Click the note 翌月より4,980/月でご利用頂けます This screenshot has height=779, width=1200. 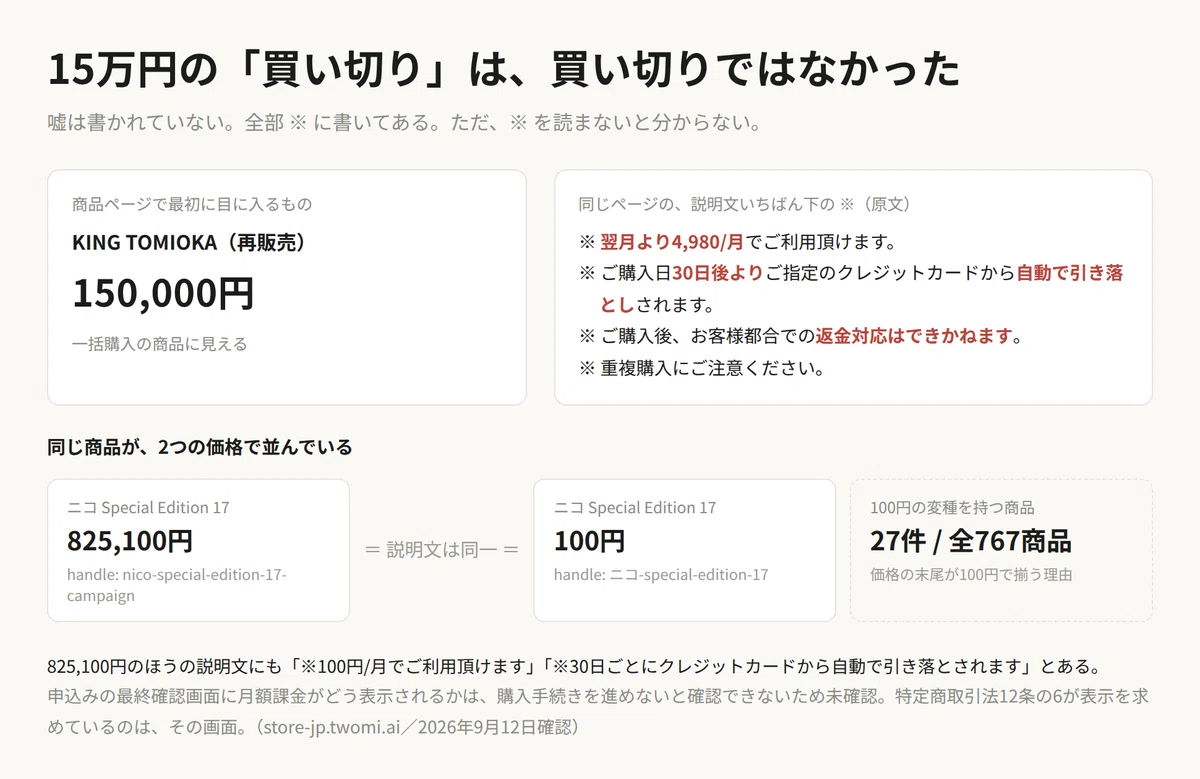tap(737, 242)
